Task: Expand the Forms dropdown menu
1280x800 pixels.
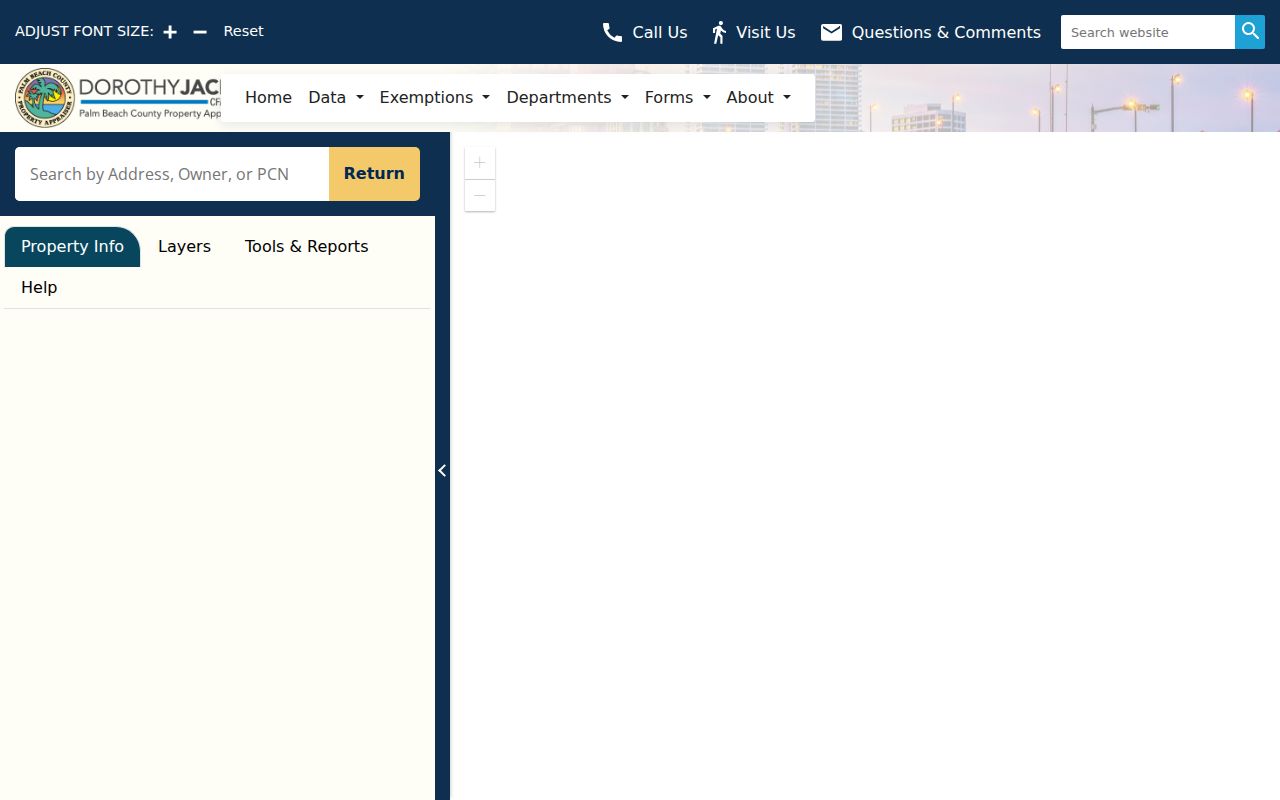Action: click(x=678, y=97)
